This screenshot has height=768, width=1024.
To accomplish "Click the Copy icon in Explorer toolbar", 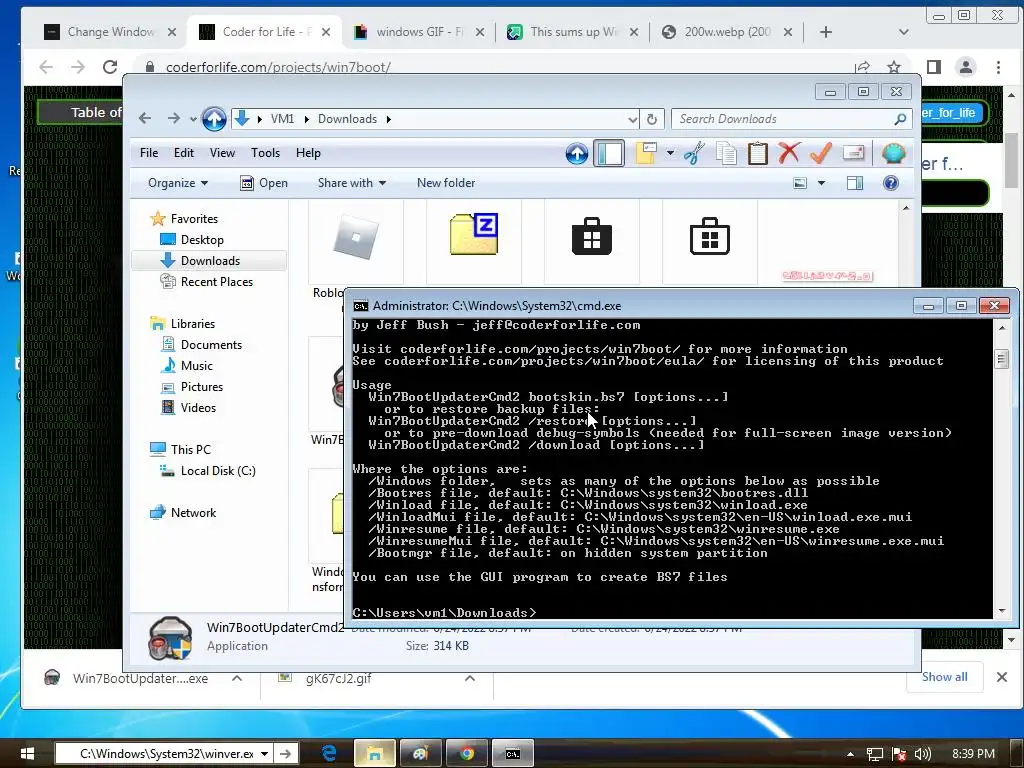I will coord(726,153).
